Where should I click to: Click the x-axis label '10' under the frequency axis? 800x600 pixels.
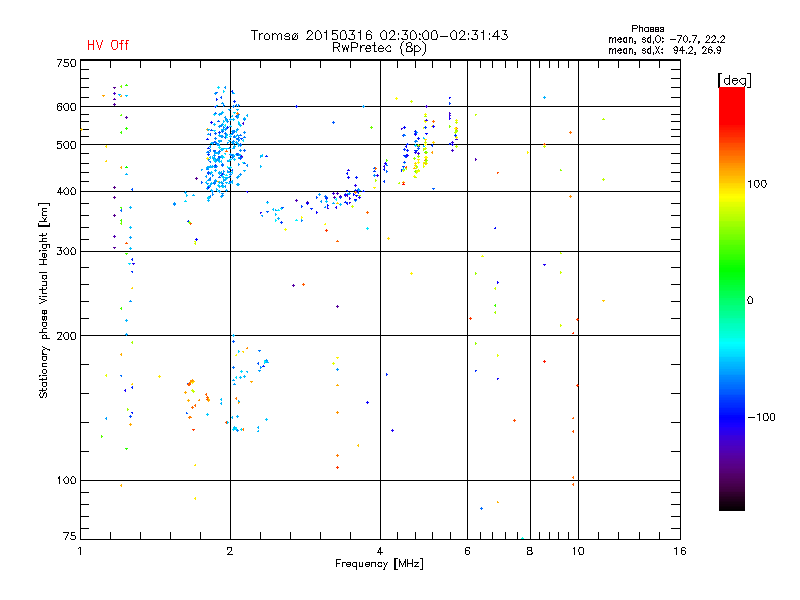(x=578, y=552)
